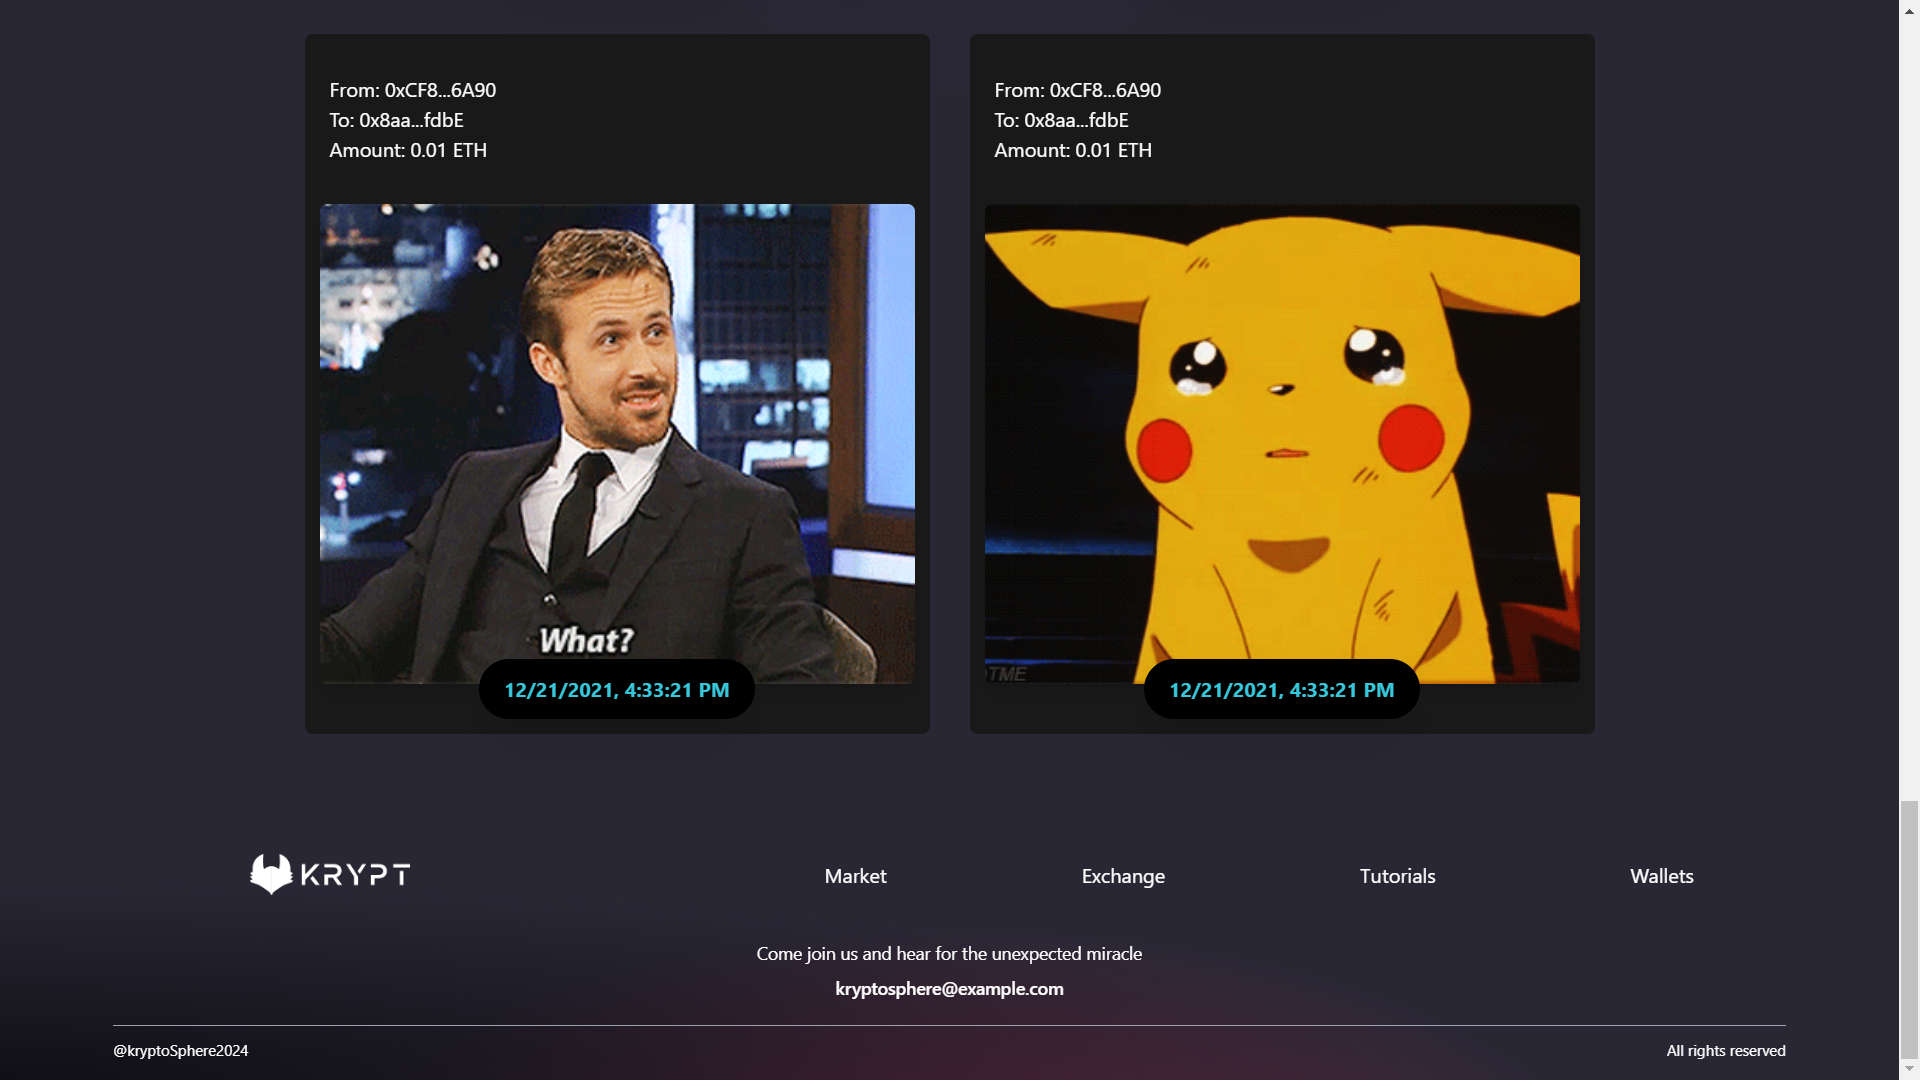Click the timestamp badge under Gosling GIF
Viewport: 1920px width, 1080px height.
pyautogui.click(x=617, y=690)
